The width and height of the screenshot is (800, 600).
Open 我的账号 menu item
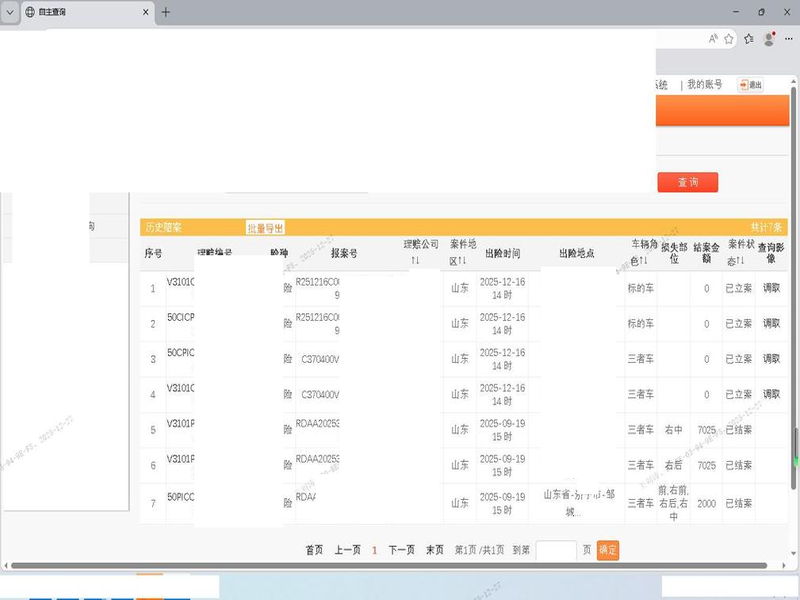pyautogui.click(x=704, y=85)
